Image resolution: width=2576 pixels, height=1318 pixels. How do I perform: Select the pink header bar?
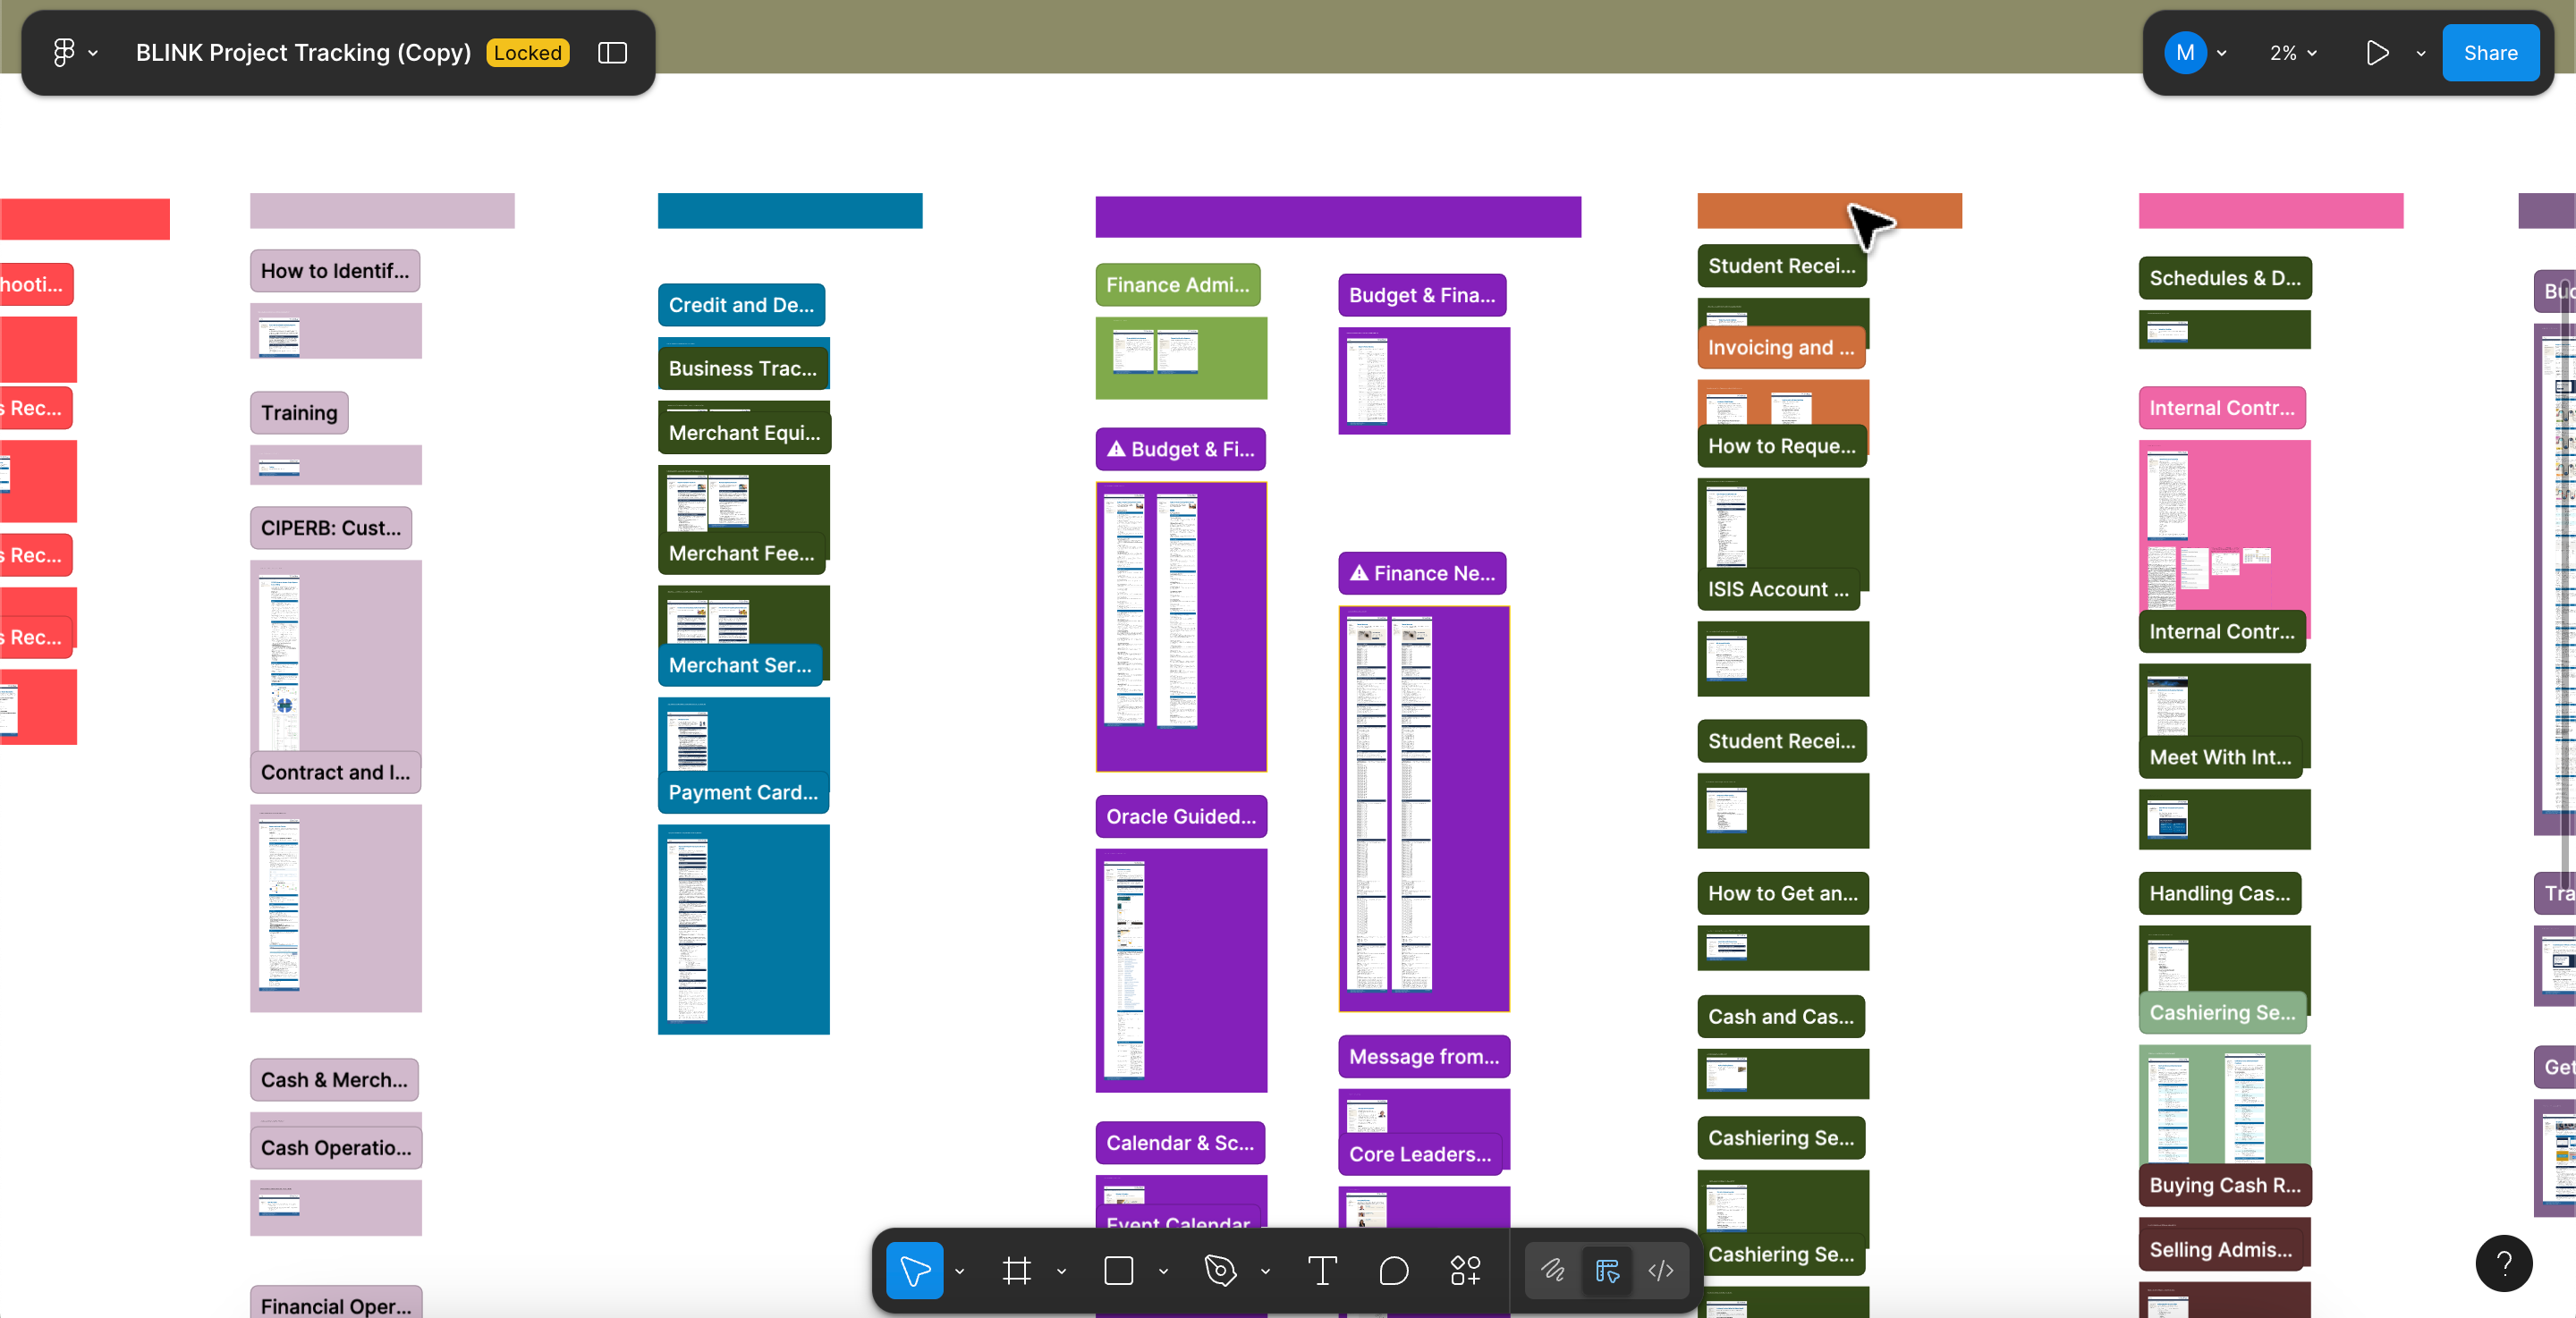coord(2270,211)
